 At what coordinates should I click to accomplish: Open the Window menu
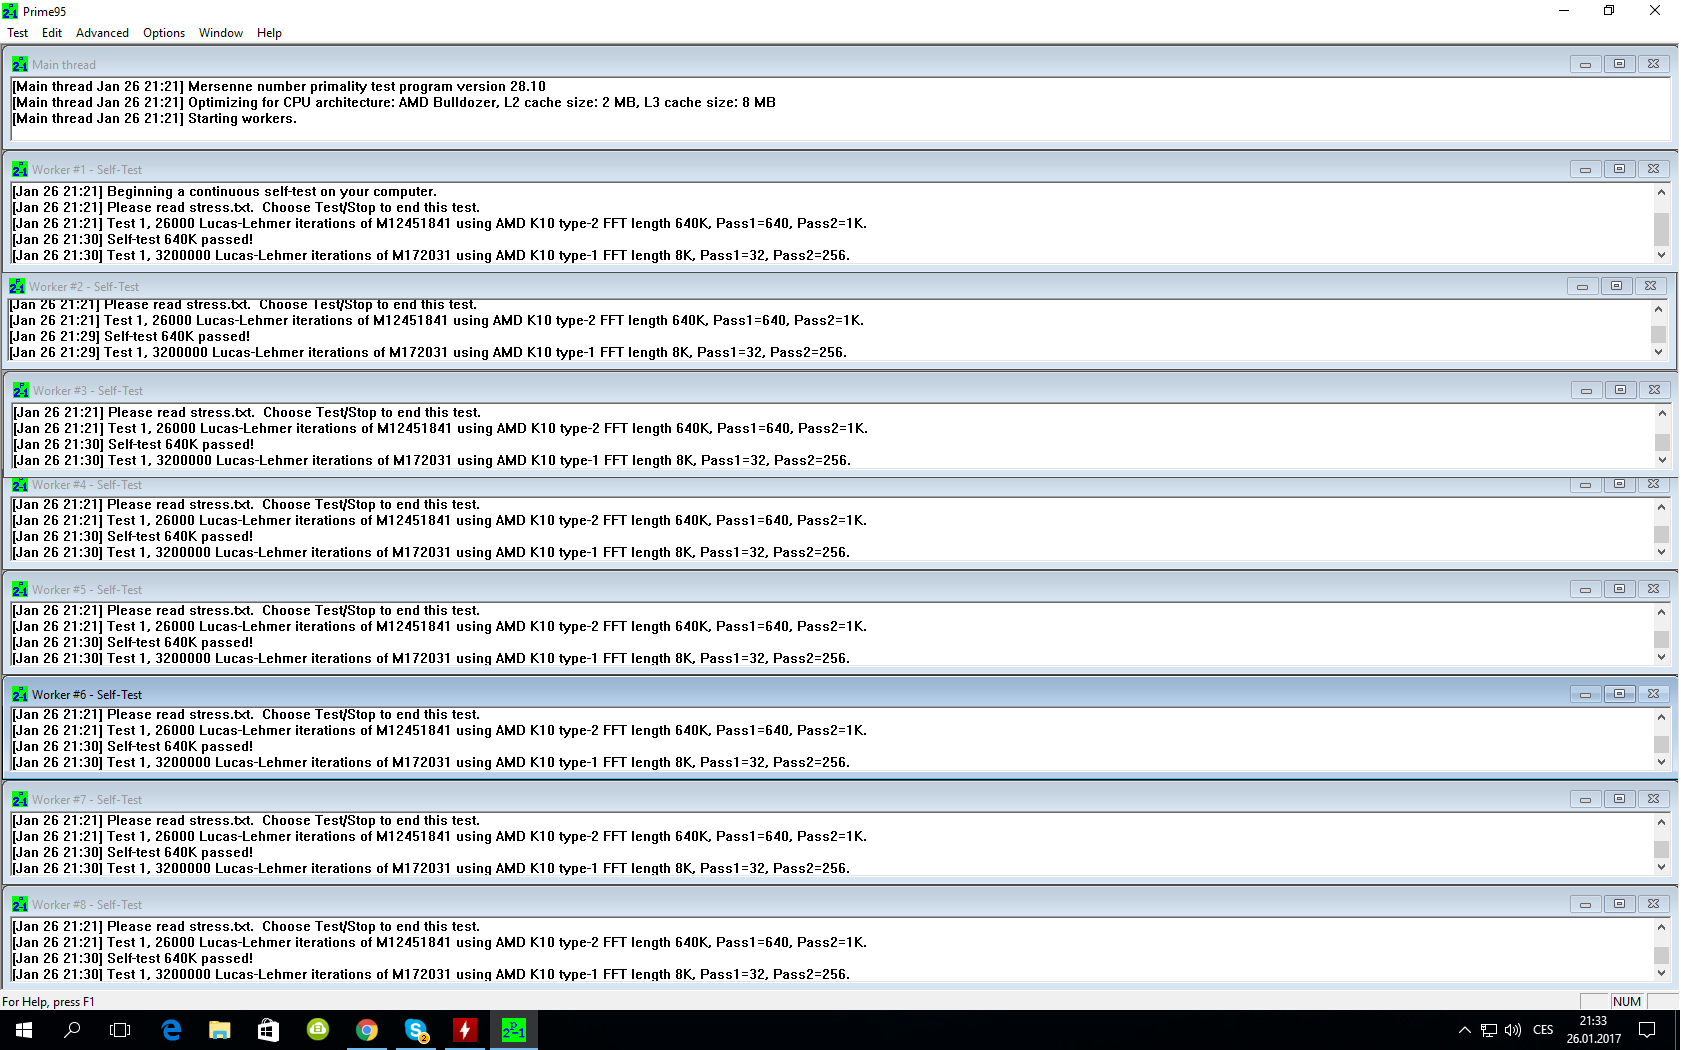click(221, 33)
